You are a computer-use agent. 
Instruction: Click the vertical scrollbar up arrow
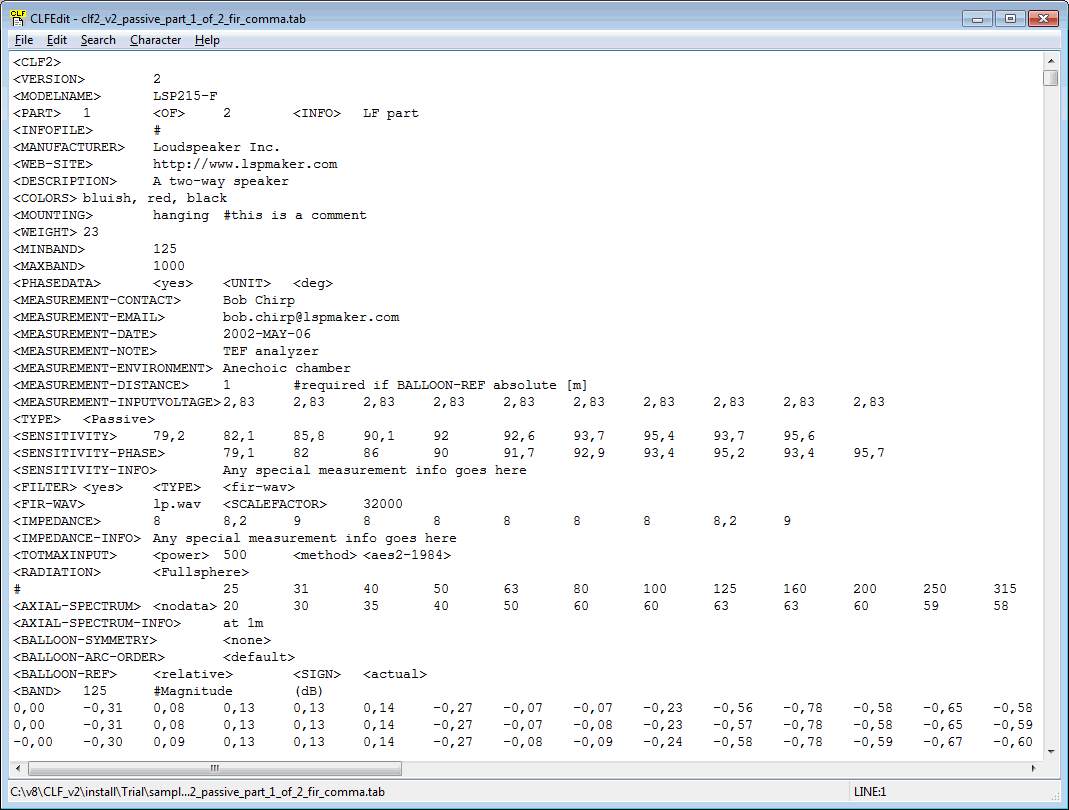coord(1050,61)
